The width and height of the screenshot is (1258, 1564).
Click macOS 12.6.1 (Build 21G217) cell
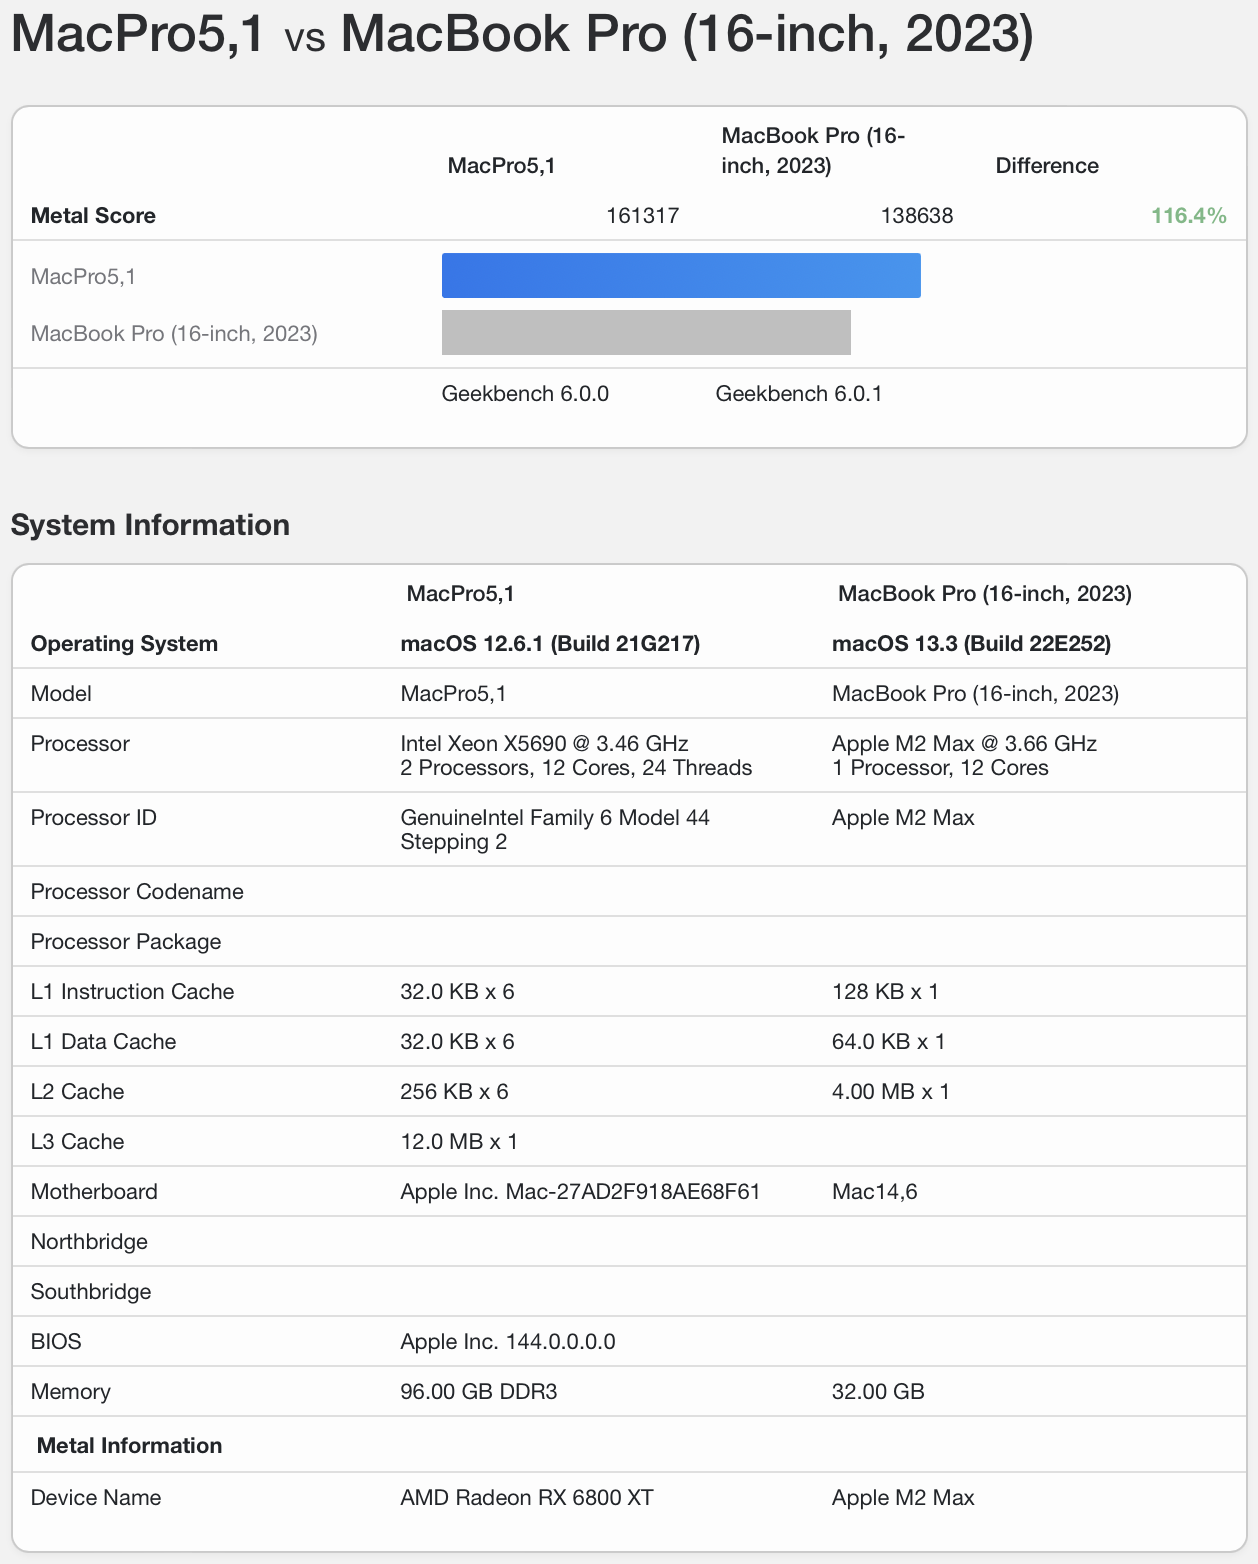pyautogui.click(x=550, y=644)
